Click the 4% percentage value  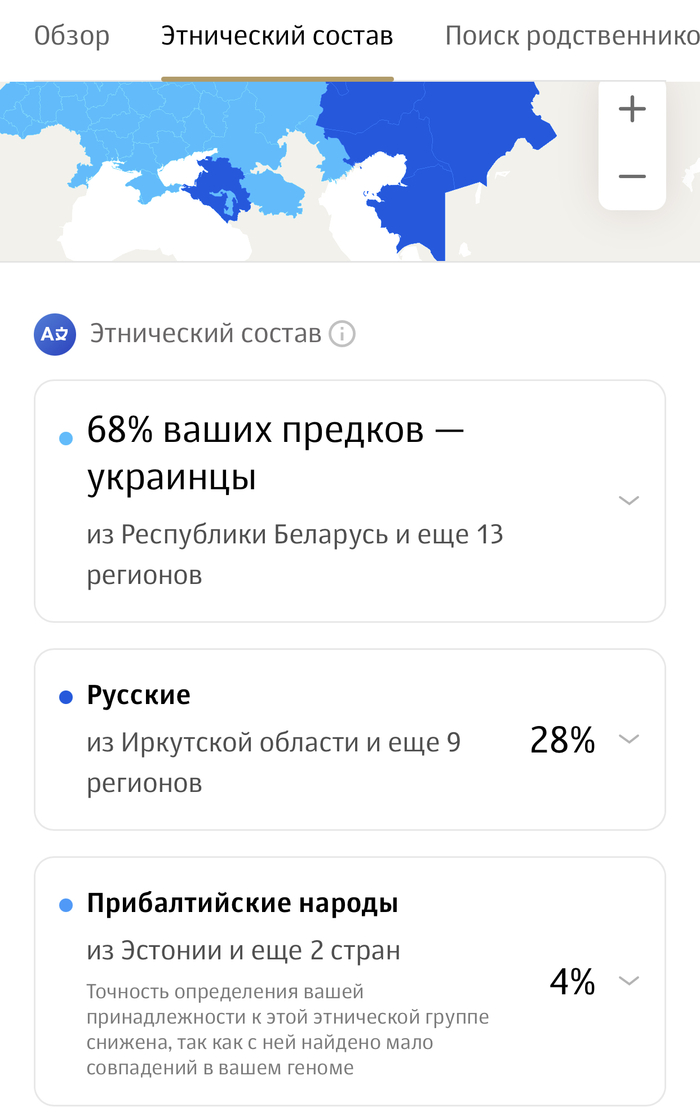pyautogui.click(x=572, y=982)
